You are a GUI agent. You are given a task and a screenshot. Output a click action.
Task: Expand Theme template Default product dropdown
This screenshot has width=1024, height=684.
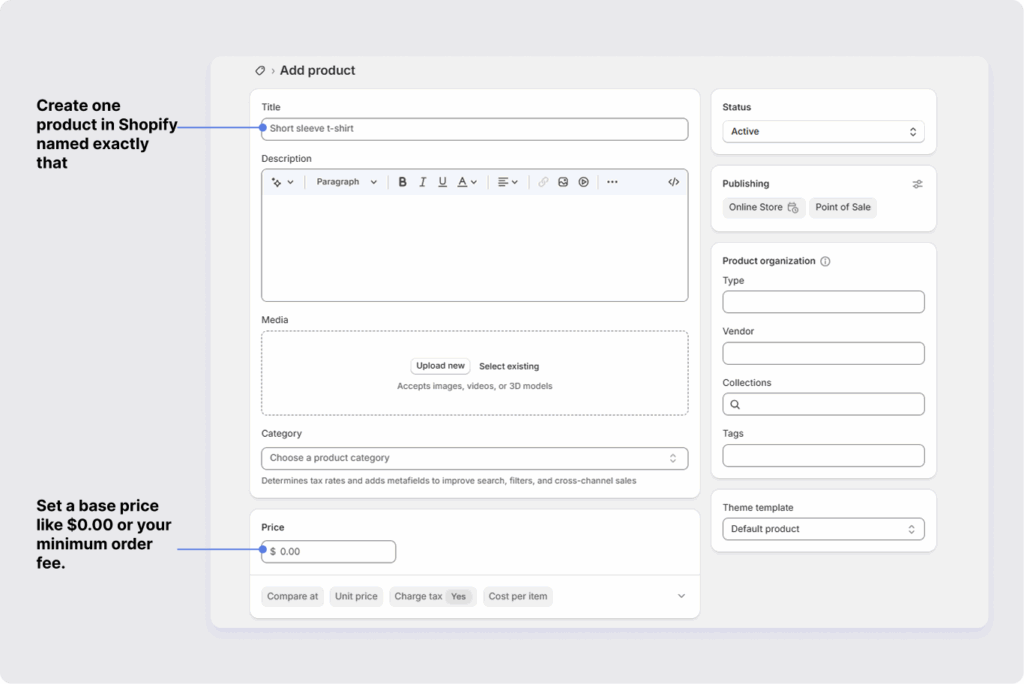[823, 529]
